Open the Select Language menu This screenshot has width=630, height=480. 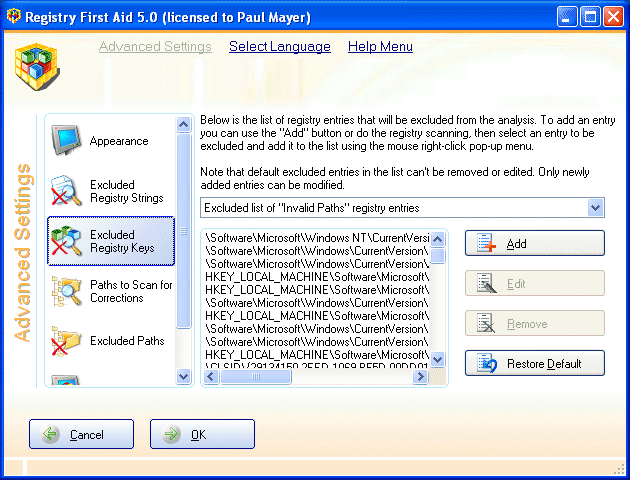(279, 47)
